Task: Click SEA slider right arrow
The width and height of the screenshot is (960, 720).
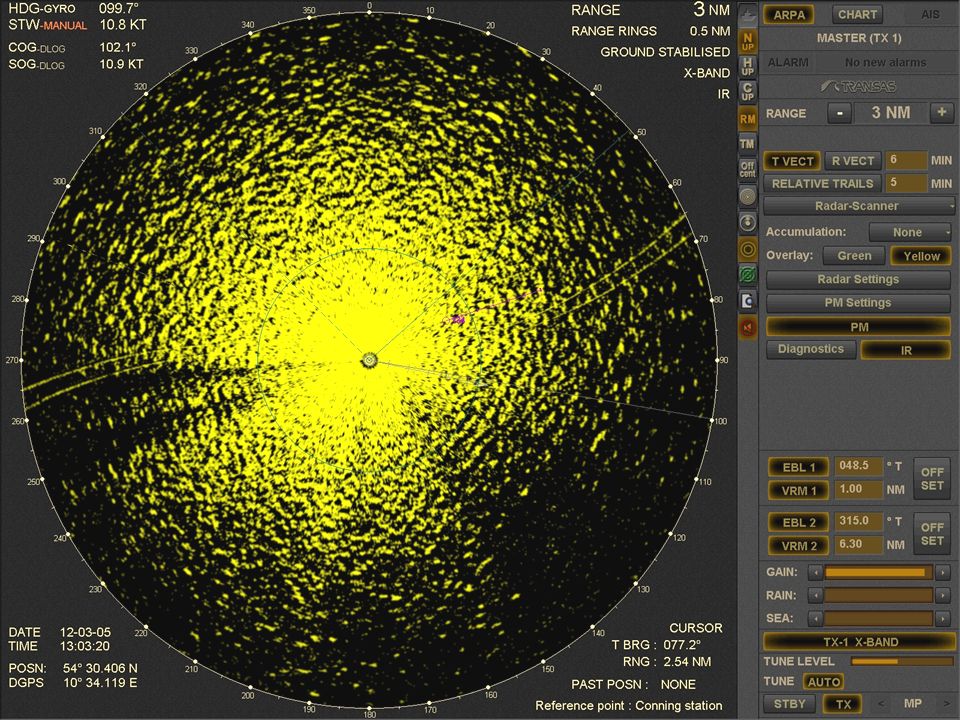Action: point(943,618)
